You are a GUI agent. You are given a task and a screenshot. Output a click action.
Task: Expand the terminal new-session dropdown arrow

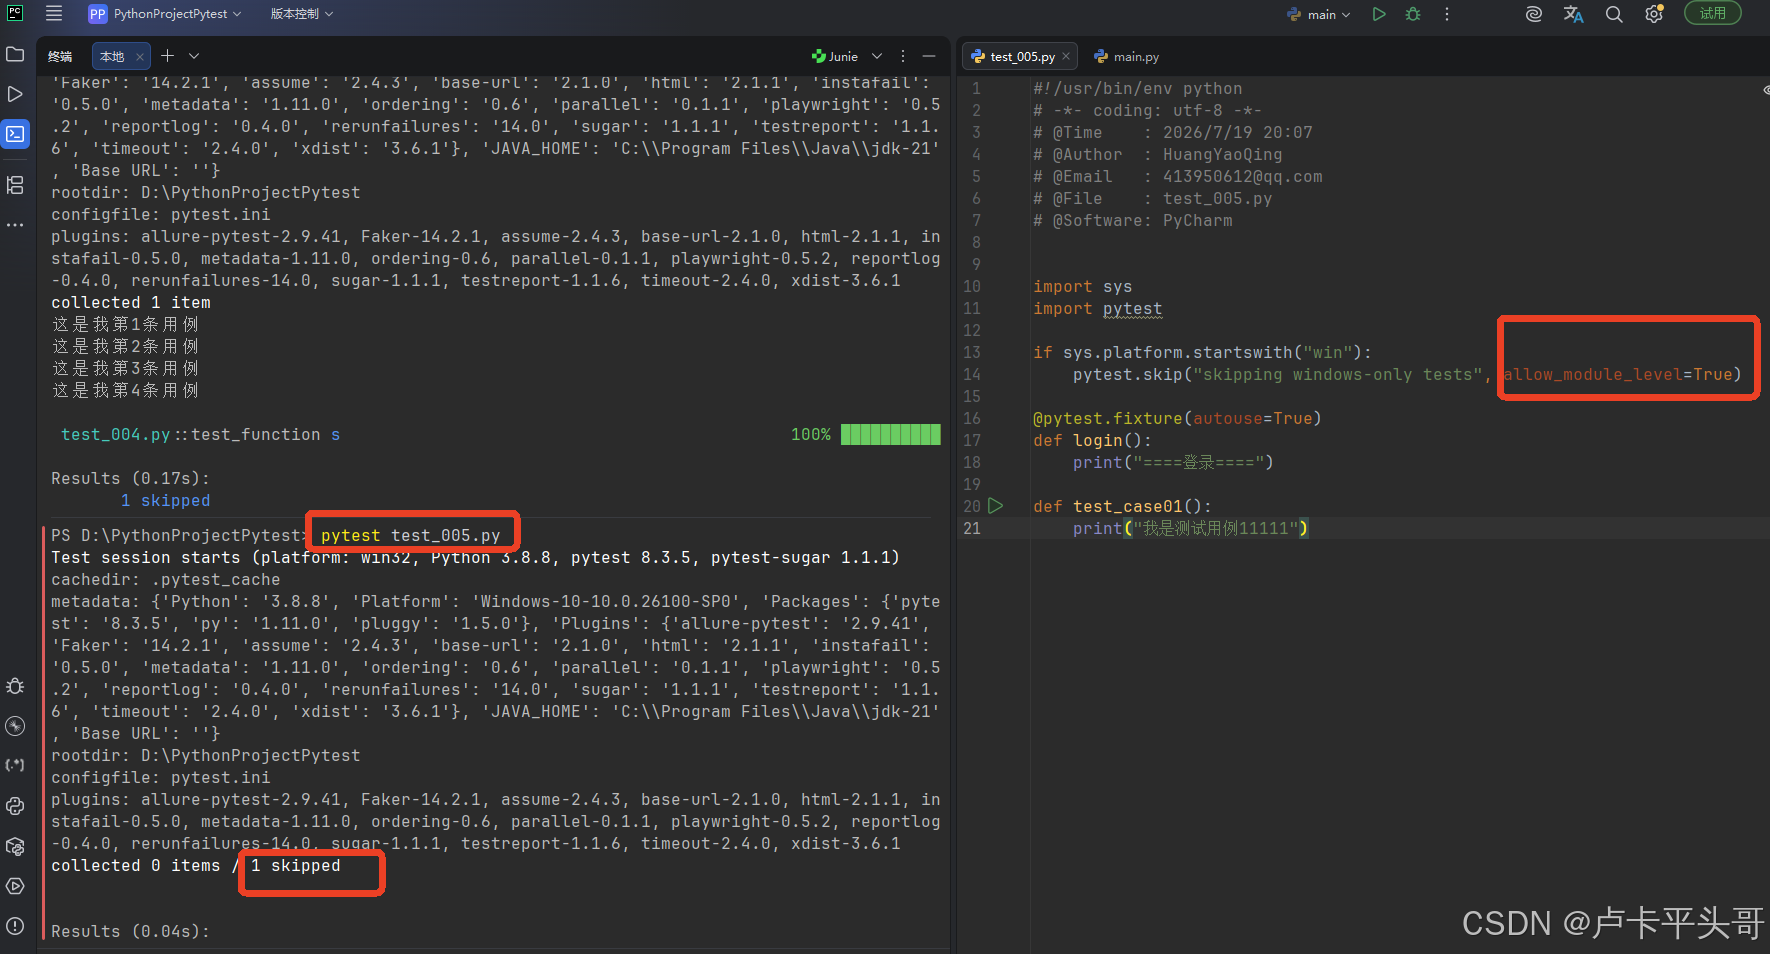(x=194, y=56)
